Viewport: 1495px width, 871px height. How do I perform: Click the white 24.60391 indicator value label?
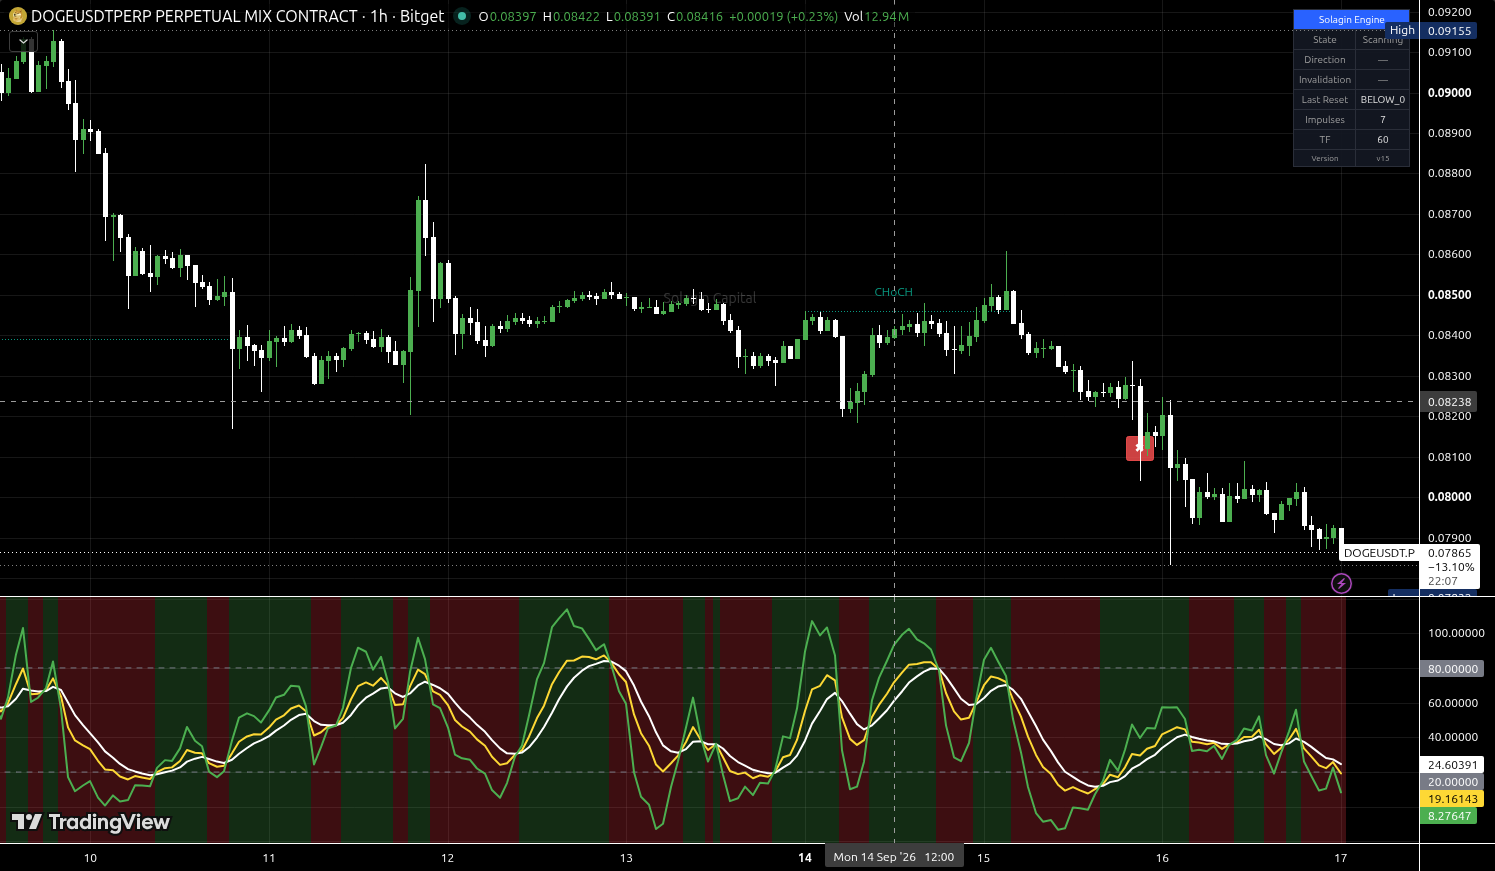[1452, 765]
